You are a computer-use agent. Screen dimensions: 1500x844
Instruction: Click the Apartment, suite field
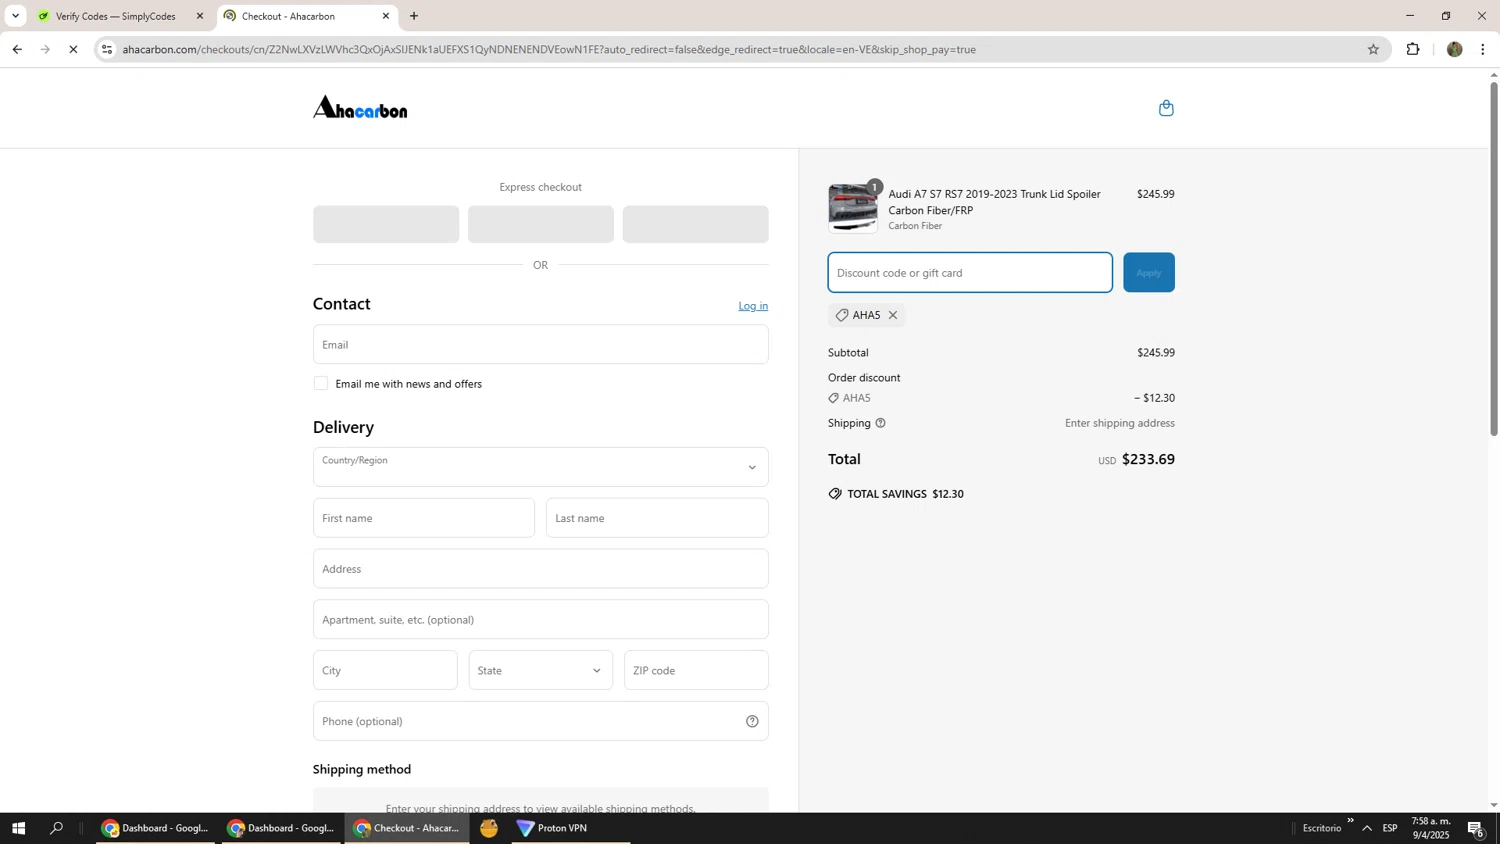[541, 619]
